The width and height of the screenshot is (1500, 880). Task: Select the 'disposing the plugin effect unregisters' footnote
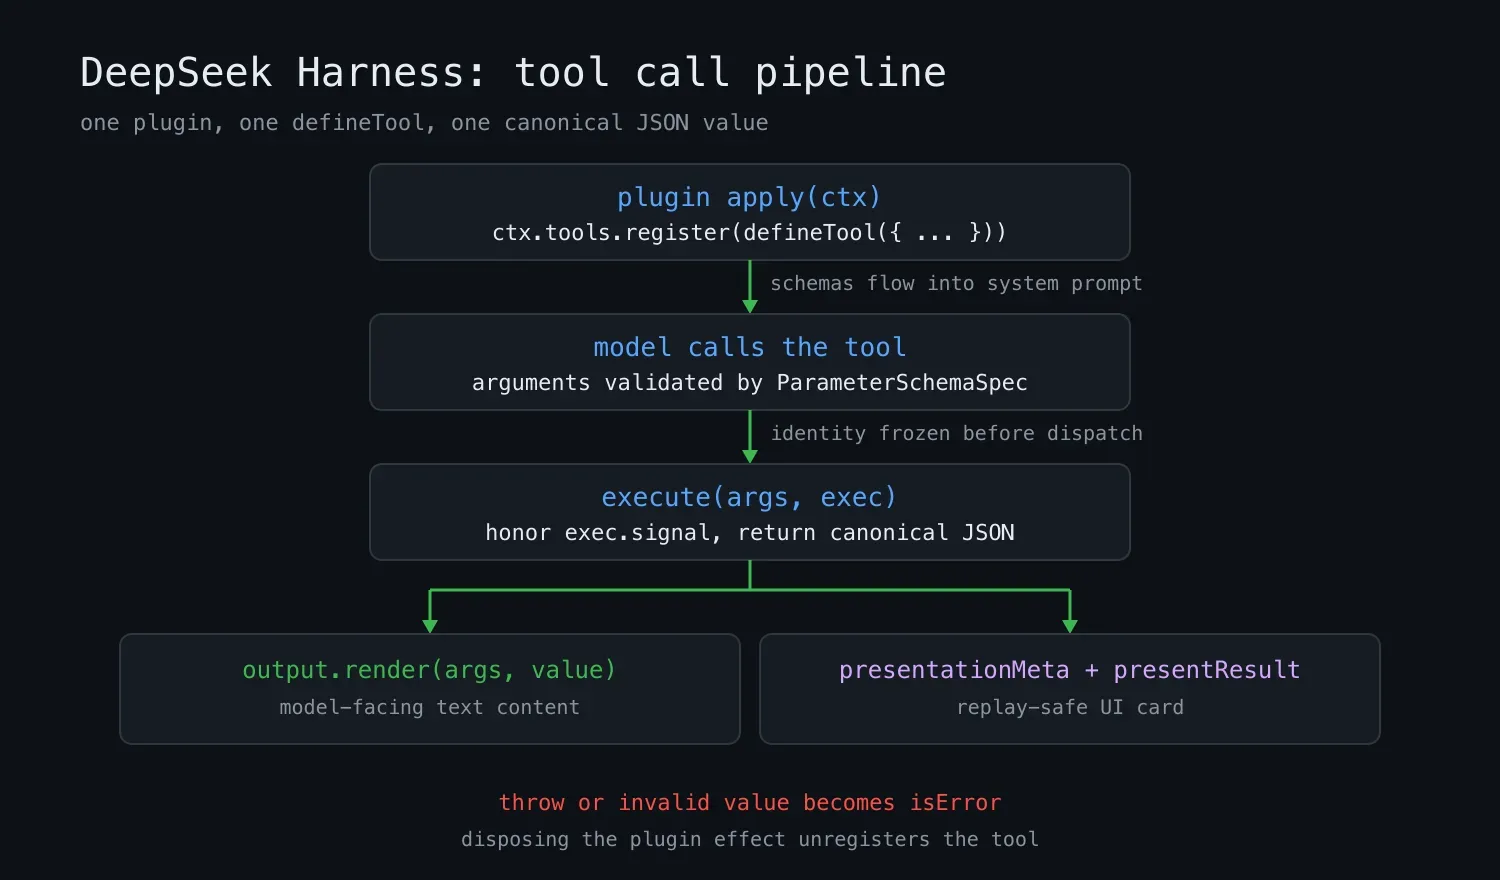click(749, 839)
